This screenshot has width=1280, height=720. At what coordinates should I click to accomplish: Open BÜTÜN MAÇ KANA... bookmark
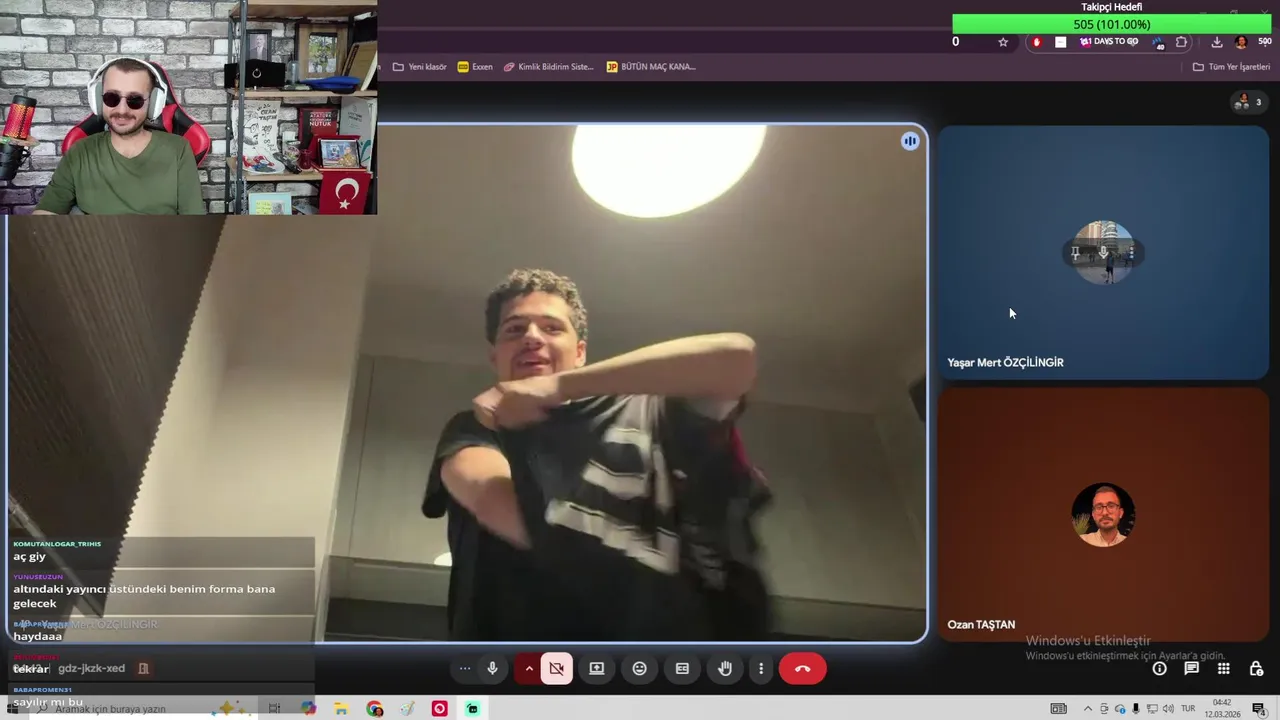651,67
